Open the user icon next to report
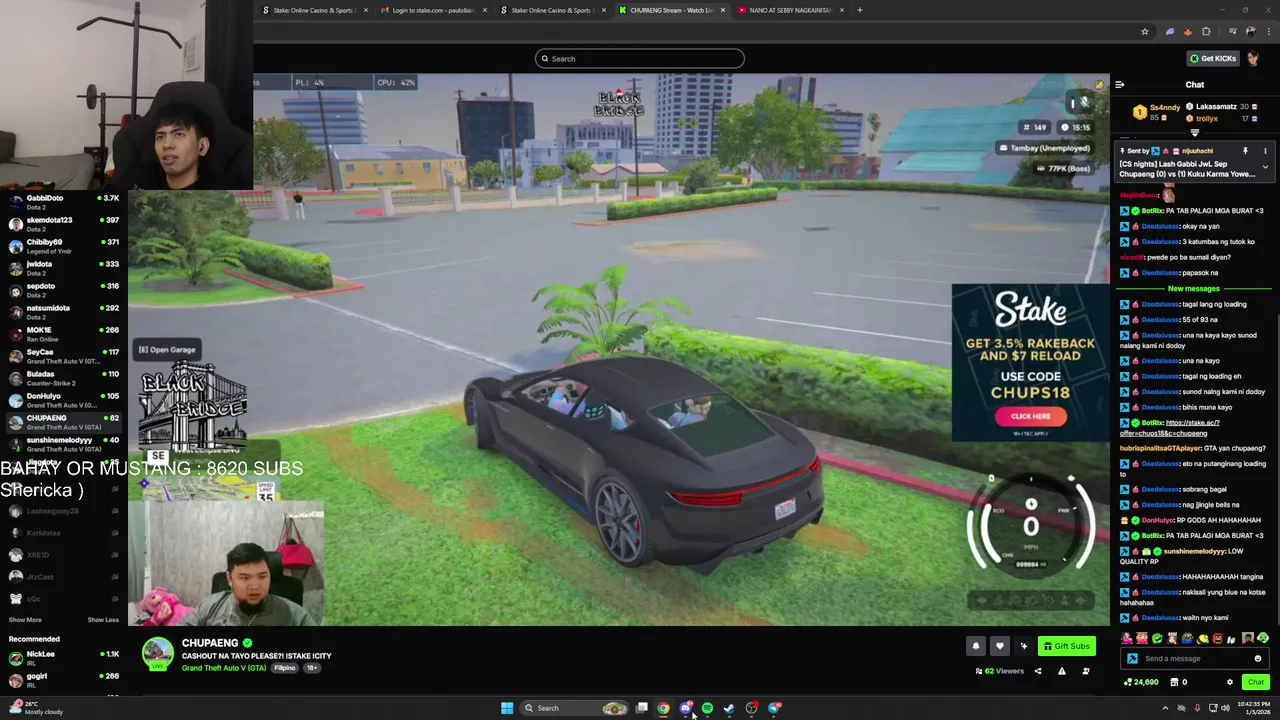Image resolution: width=1280 pixels, height=720 pixels. (1086, 671)
